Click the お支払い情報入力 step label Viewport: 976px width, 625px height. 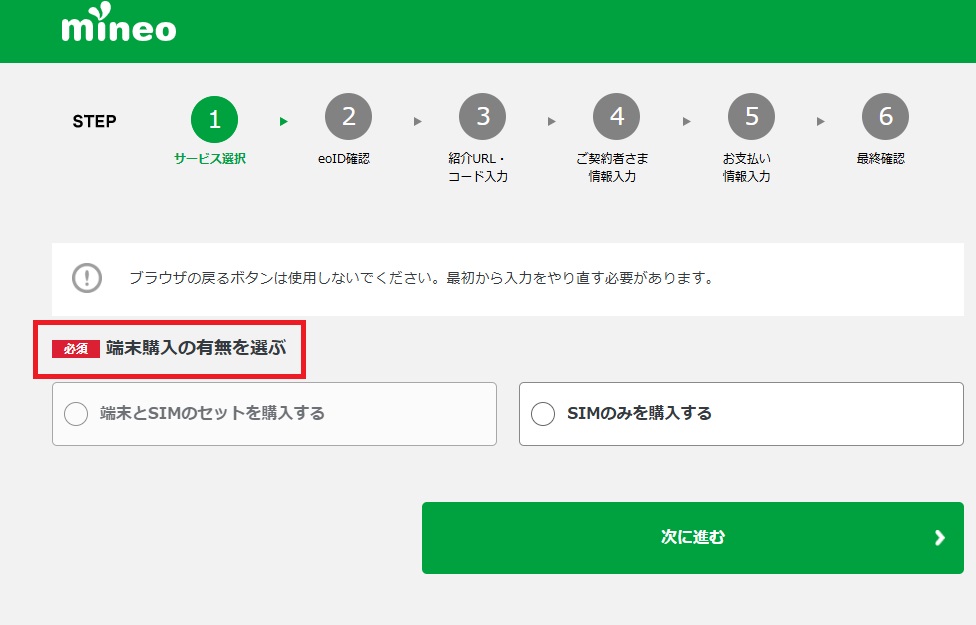click(x=746, y=167)
